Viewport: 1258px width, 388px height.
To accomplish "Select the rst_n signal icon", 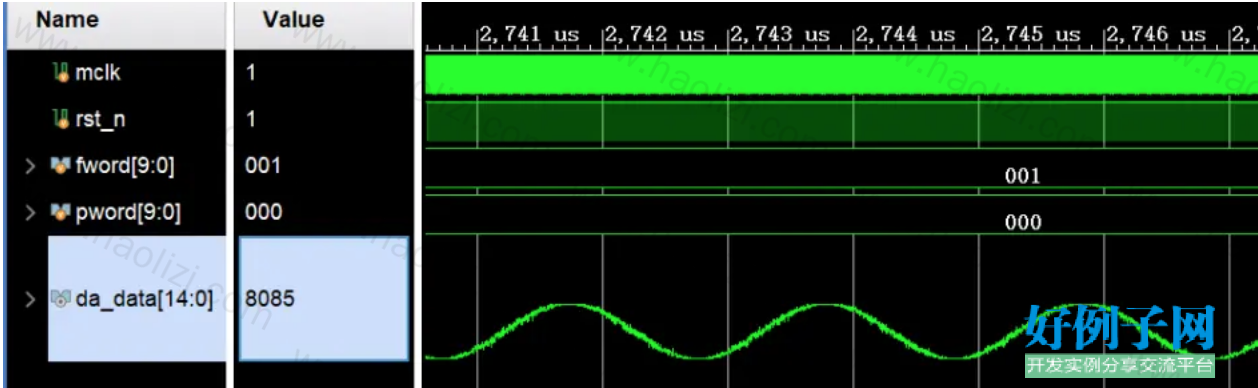I will (x=61, y=119).
